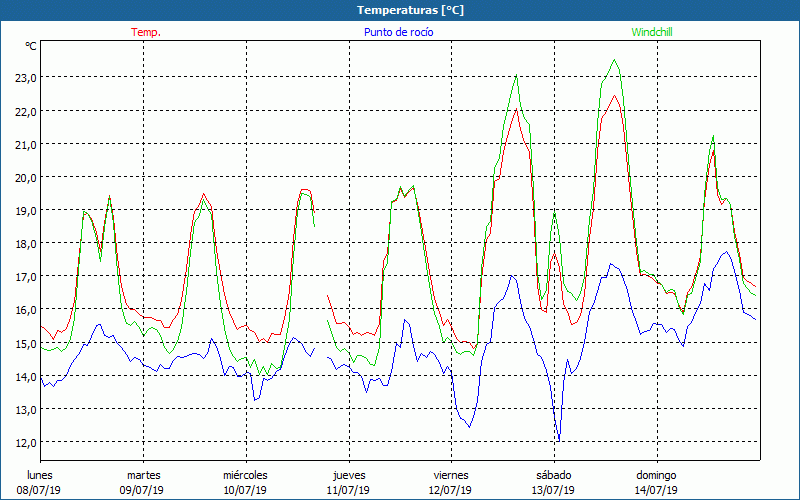Click the 11/07/19 date label

point(348,490)
